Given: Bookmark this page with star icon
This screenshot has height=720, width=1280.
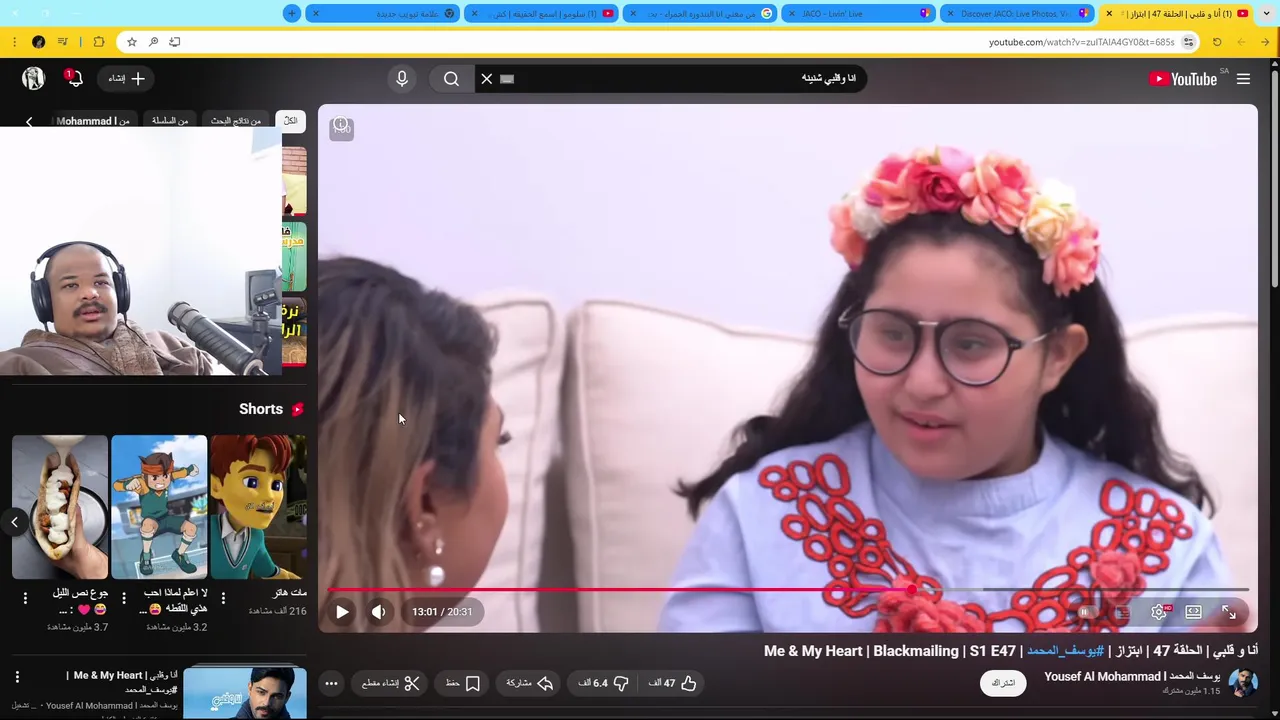Looking at the screenshot, I should 131,42.
